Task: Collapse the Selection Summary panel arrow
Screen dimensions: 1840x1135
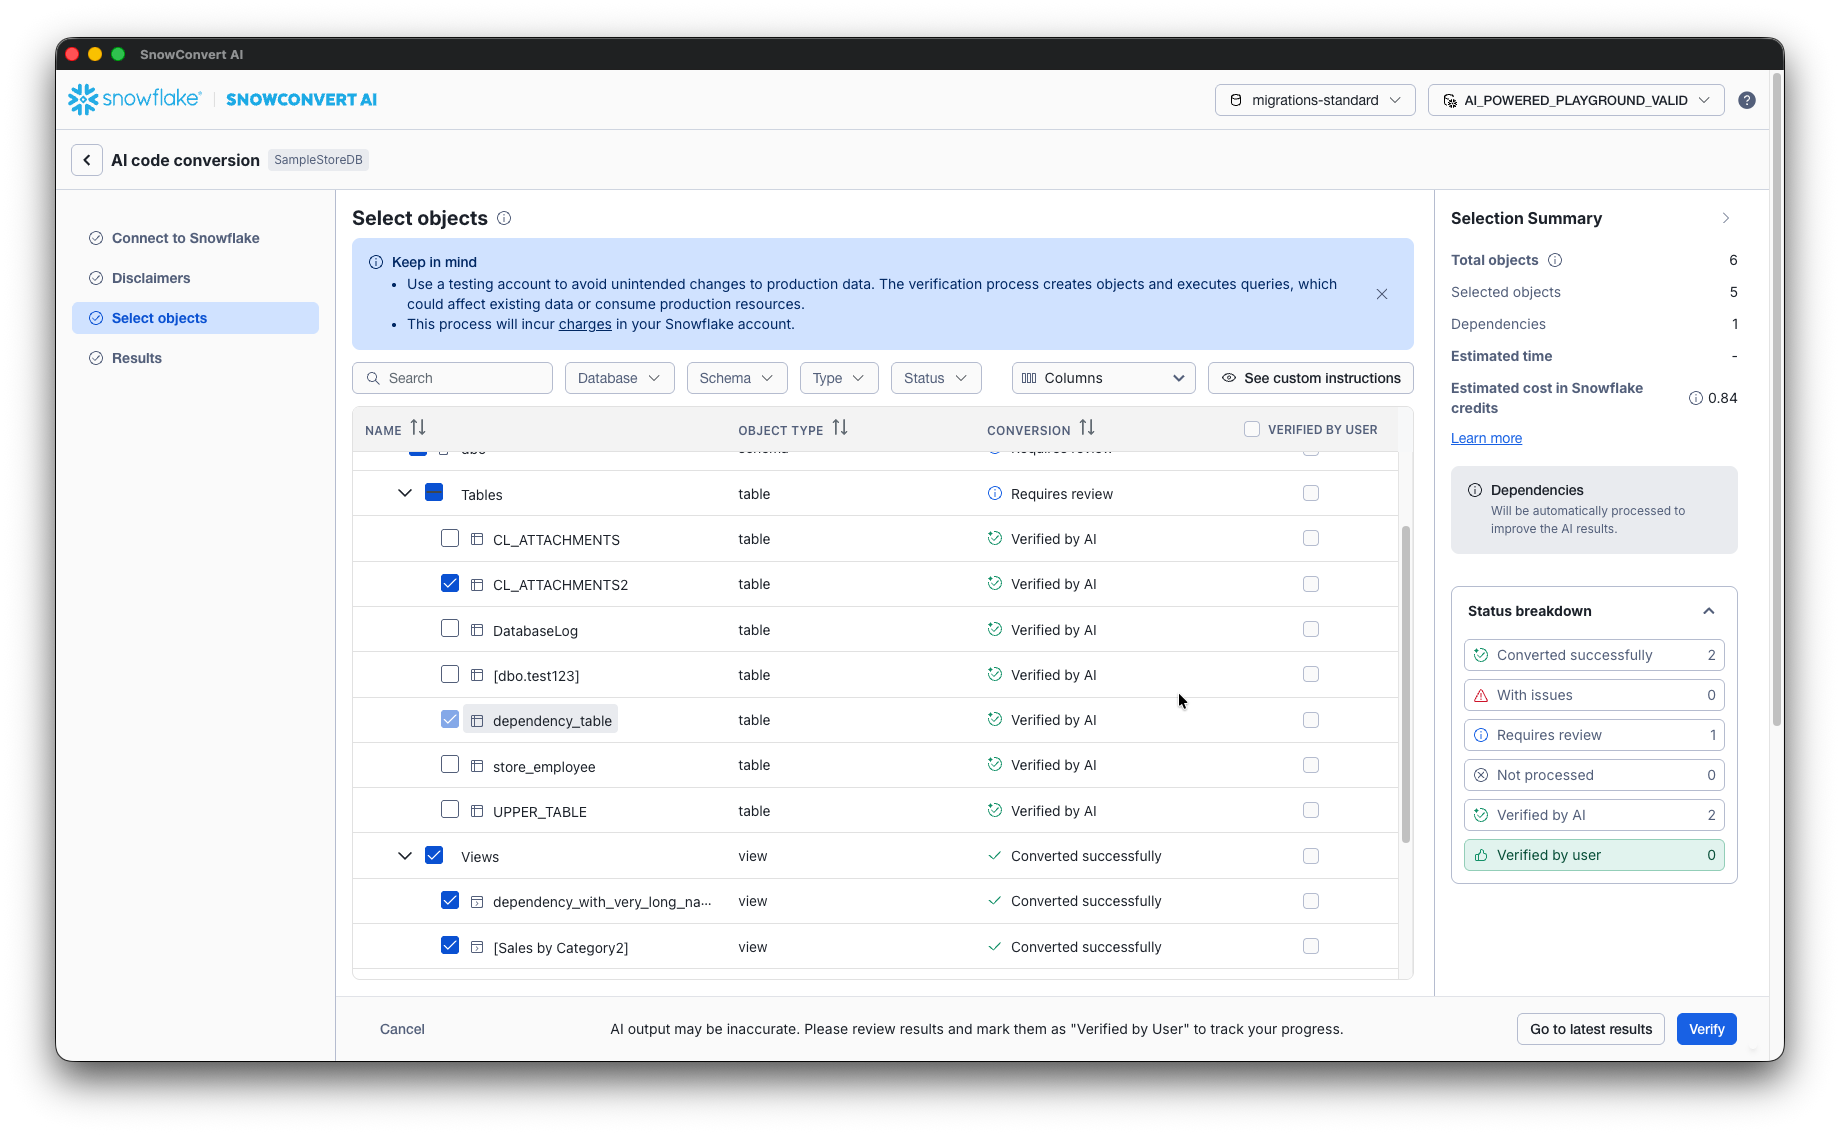Action: 1725,218
